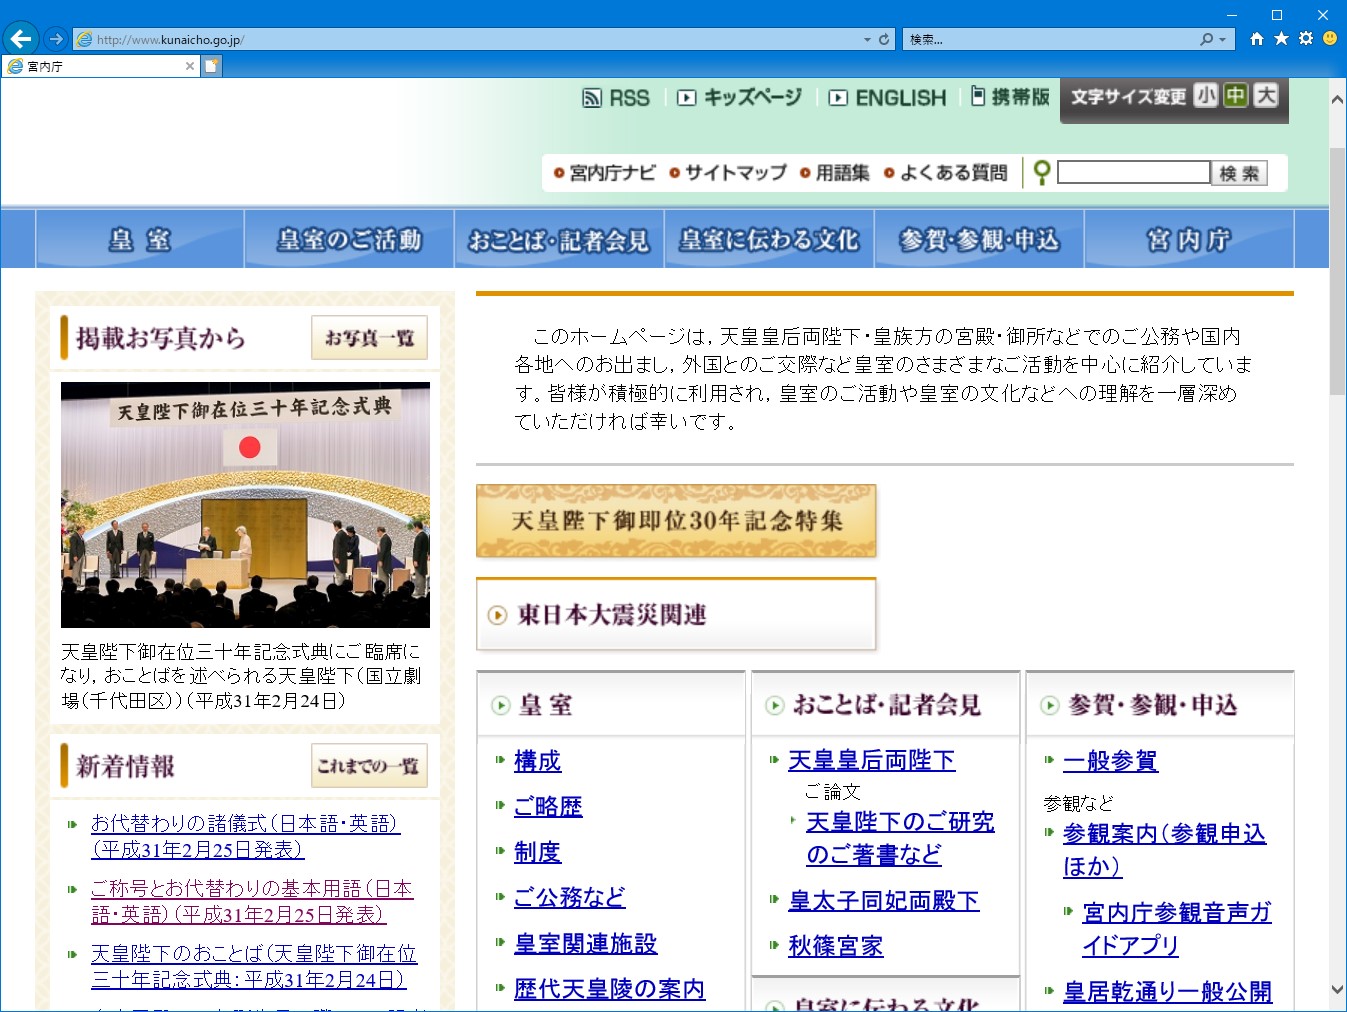
Task: Set text size to 中
Action: [1236, 95]
